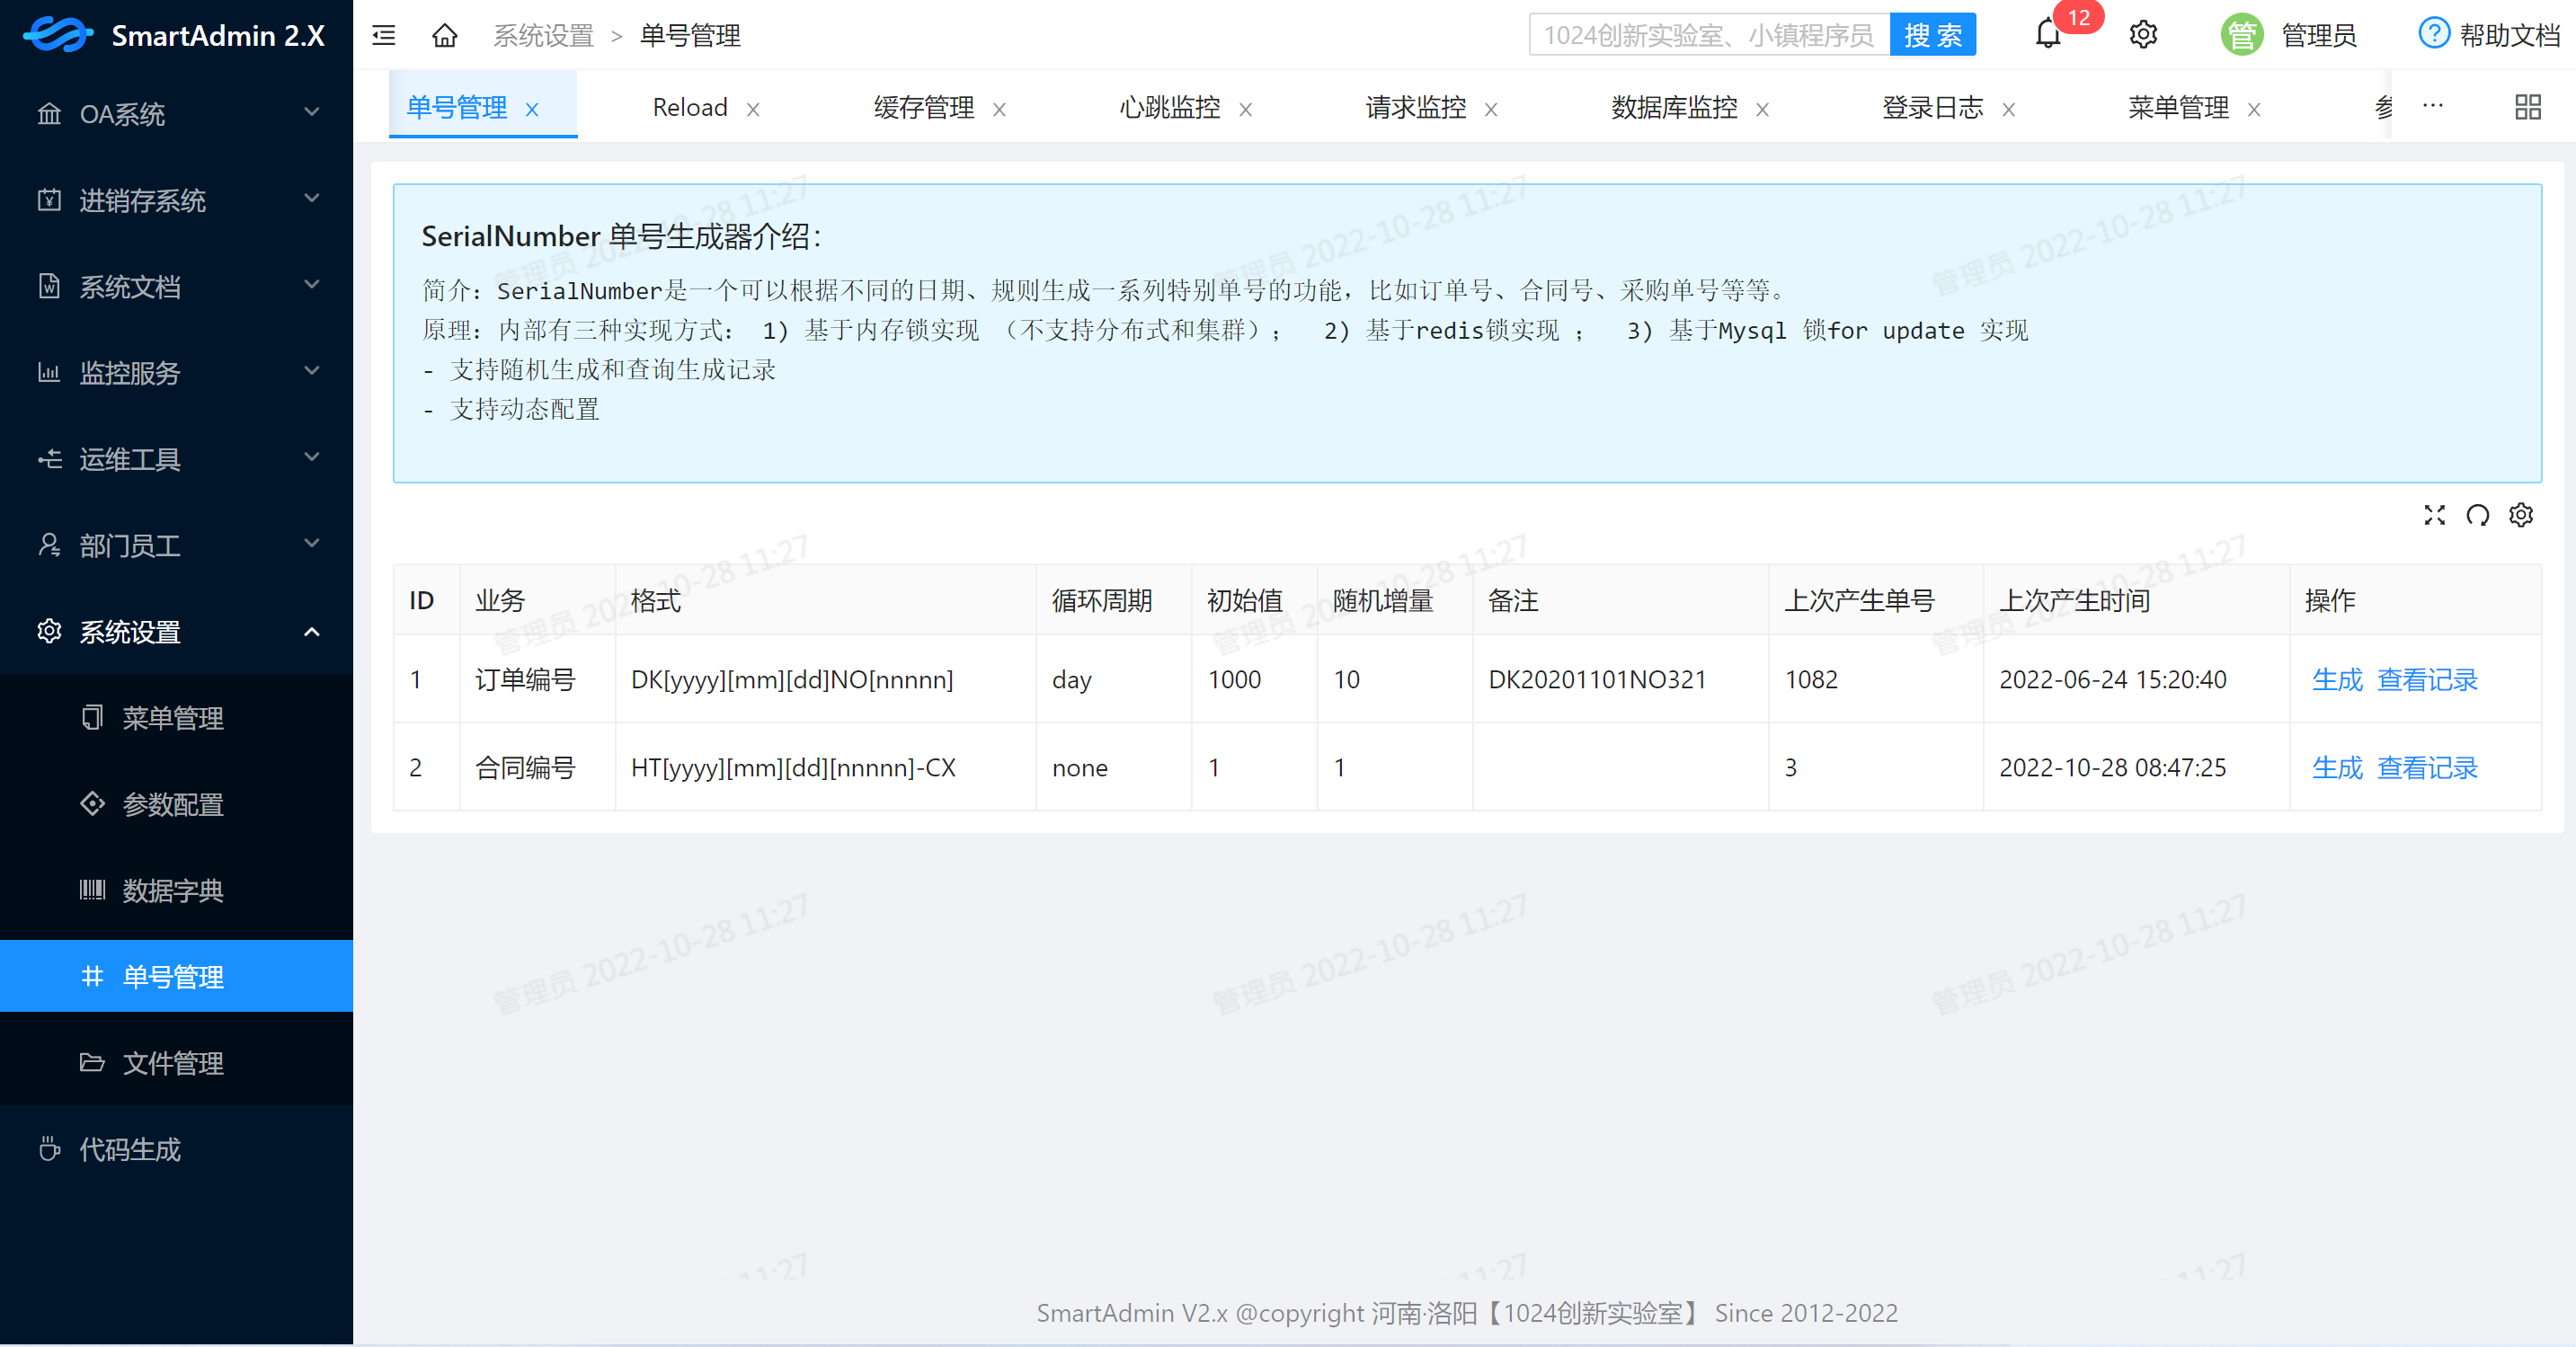The width and height of the screenshot is (2576, 1347).
Task: Switch to the 缓存管理 tab
Action: click(x=923, y=107)
